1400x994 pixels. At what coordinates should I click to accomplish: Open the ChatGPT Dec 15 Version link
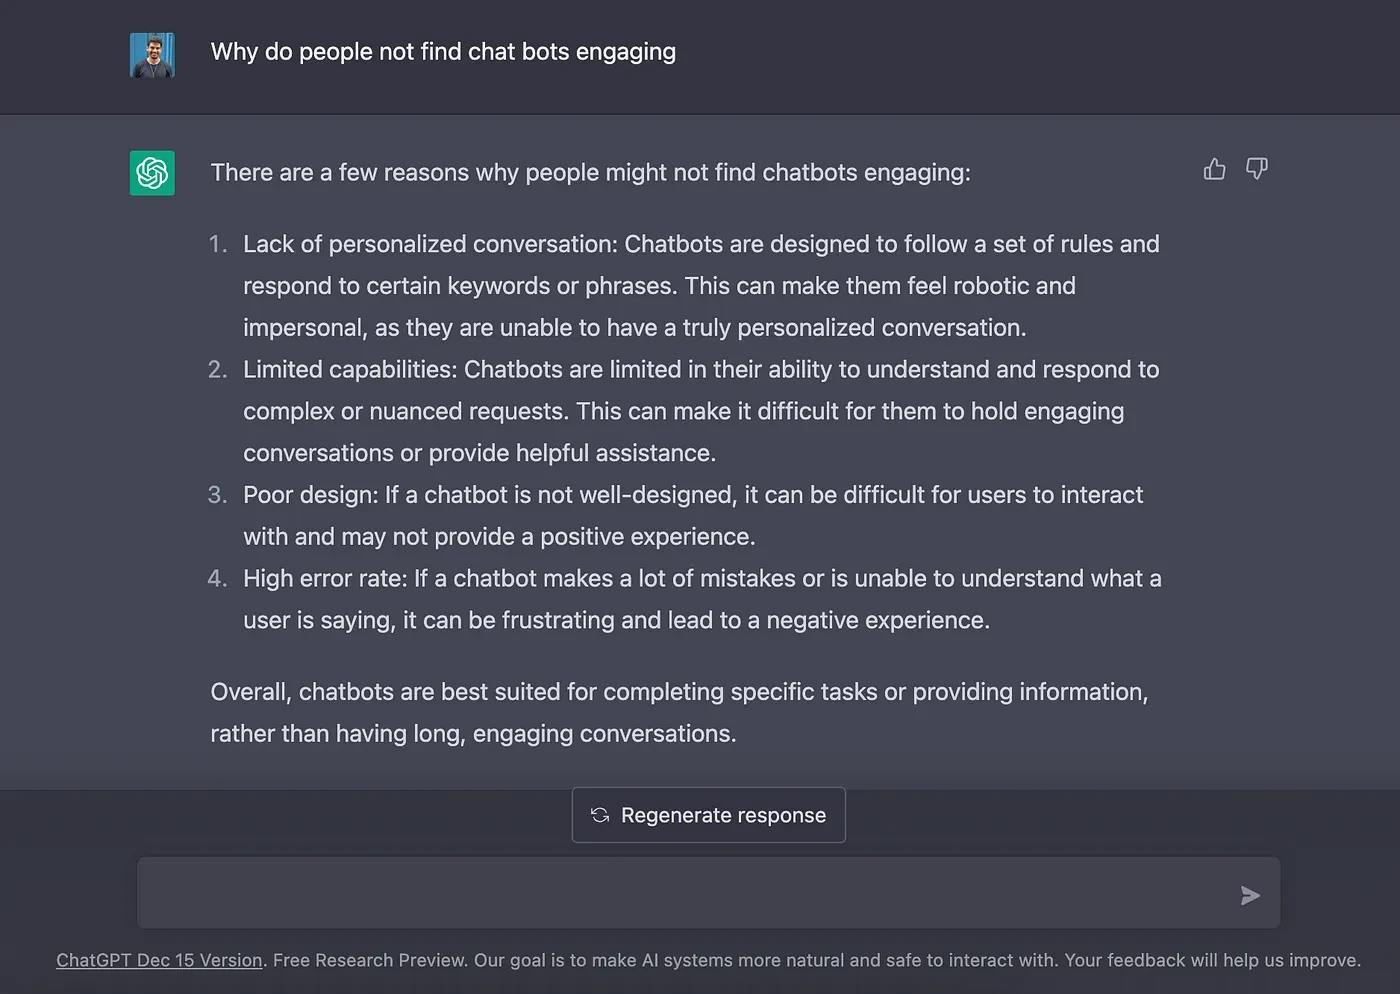159,960
